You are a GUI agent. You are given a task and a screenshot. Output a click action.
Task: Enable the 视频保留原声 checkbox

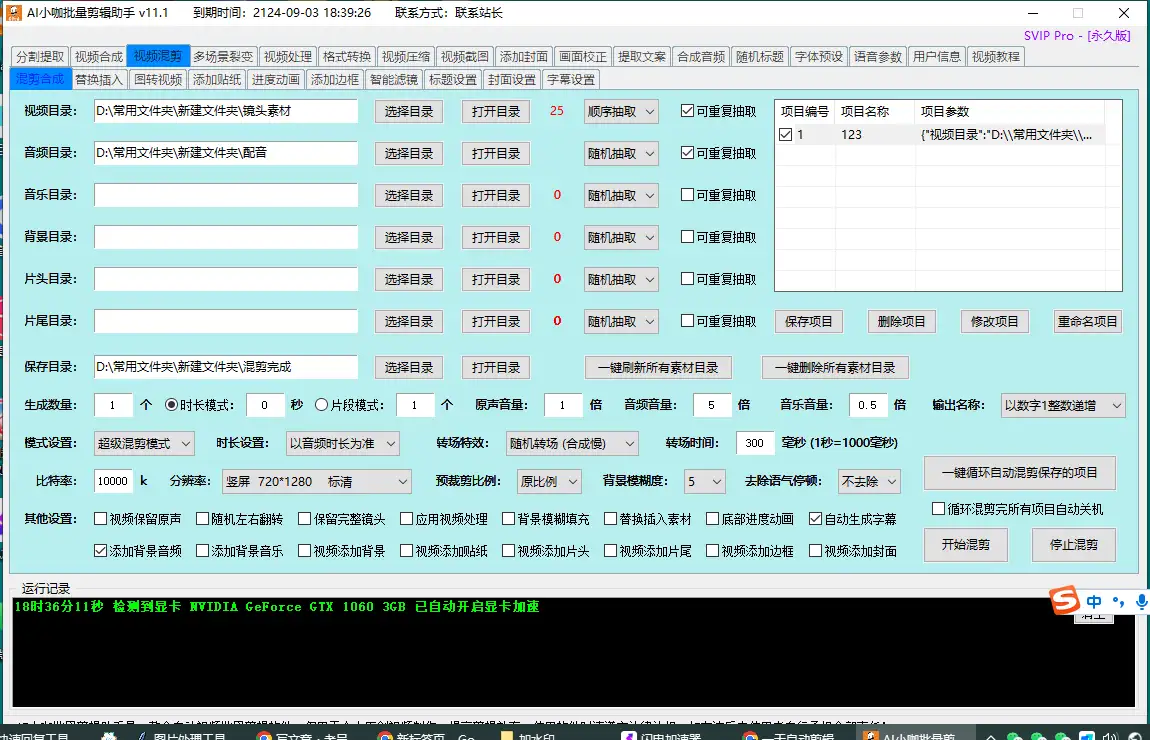100,519
